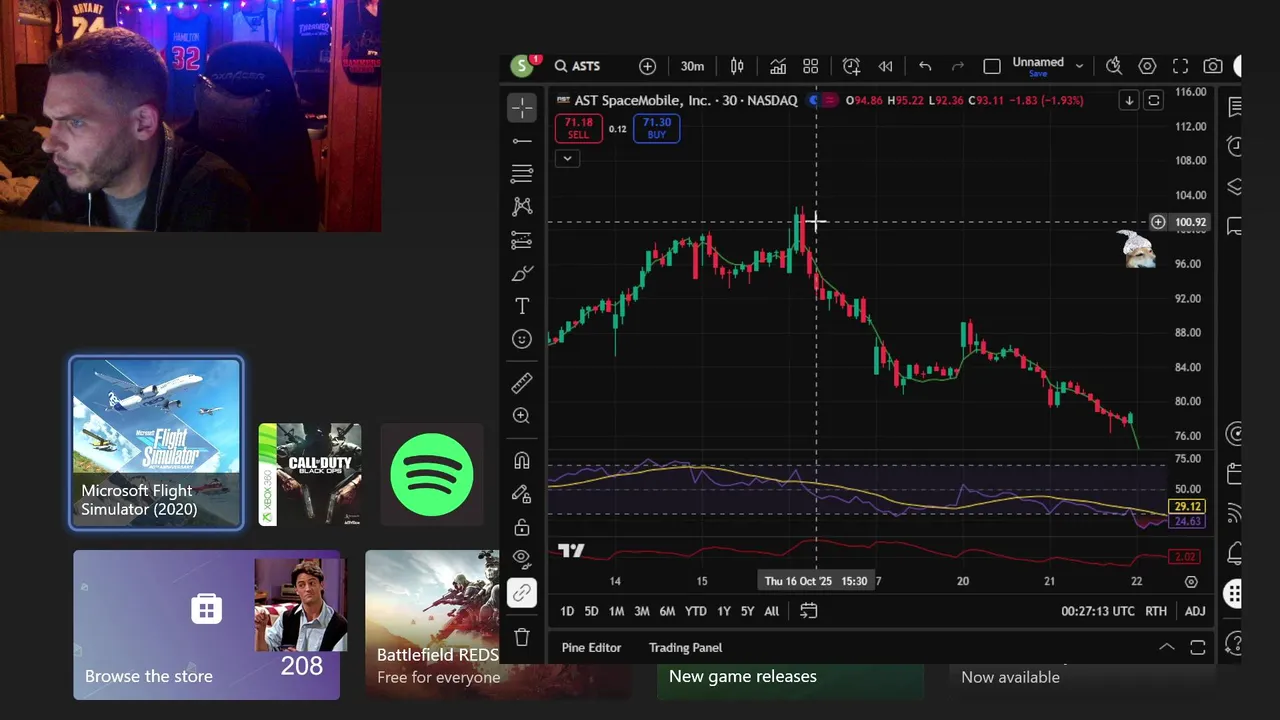Screen dimensions: 1280x720
Task: Select the text annotation tool
Action: point(521,306)
